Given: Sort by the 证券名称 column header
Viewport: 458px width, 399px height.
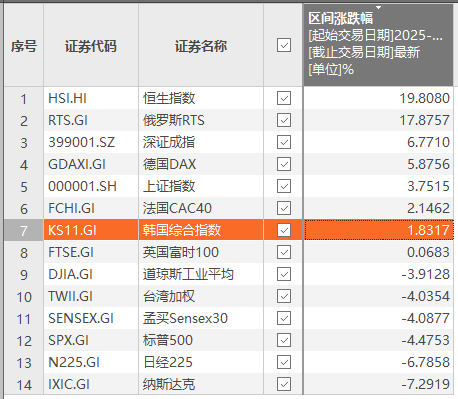Looking at the screenshot, I should [x=201, y=46].
